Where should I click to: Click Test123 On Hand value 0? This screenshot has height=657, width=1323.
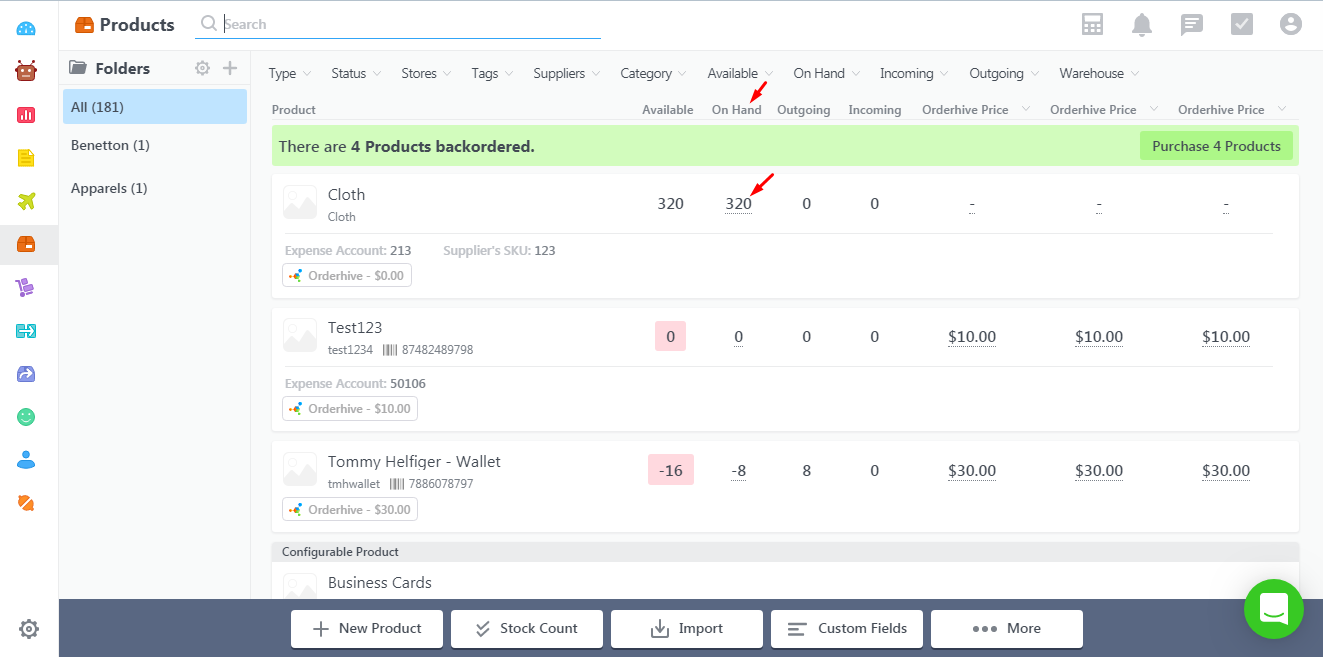[739, 338]
